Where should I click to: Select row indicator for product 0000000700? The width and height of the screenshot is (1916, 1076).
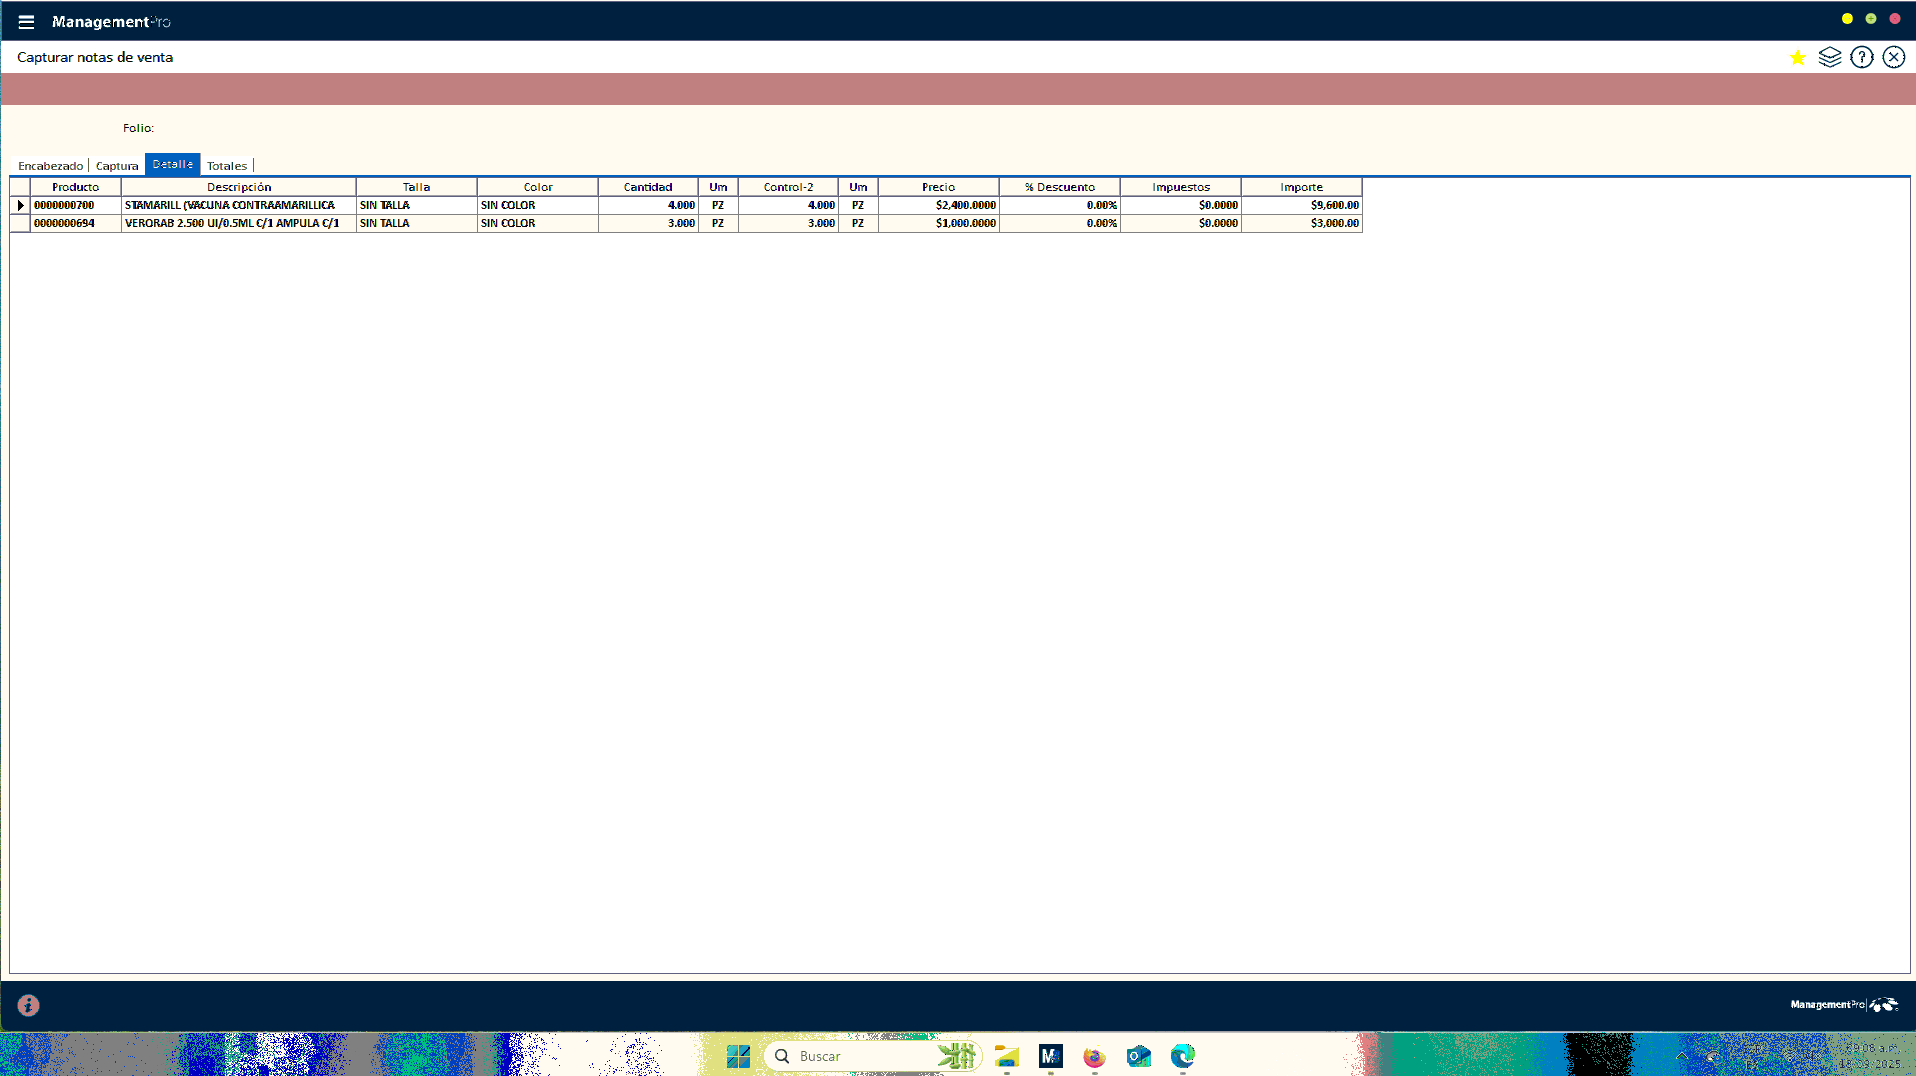pyautogui.click(x=20, y=206)
